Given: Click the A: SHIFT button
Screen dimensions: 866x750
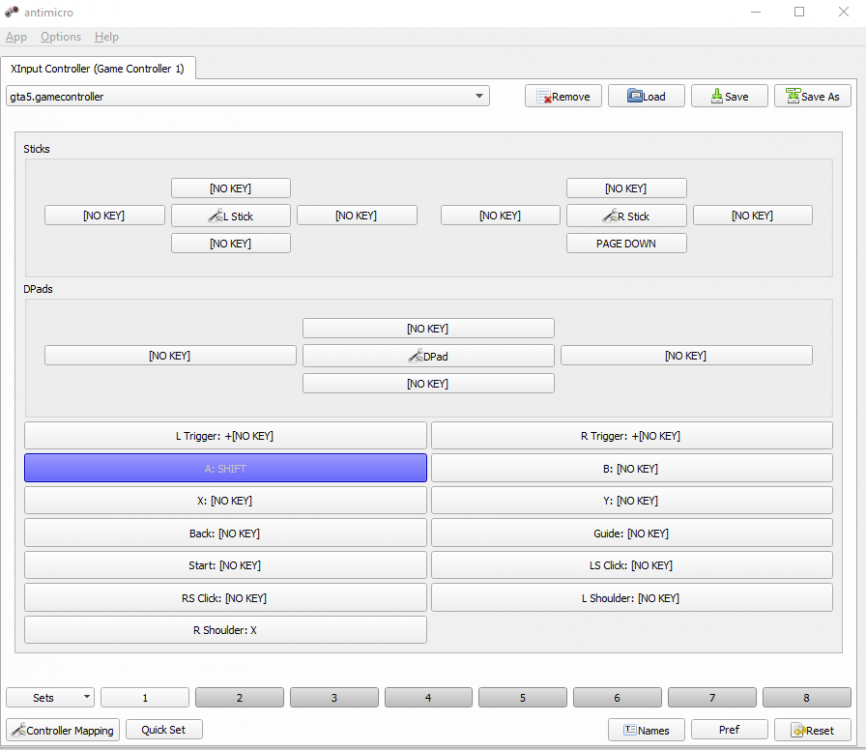Looking at the screenshot, I should point(225,468).
